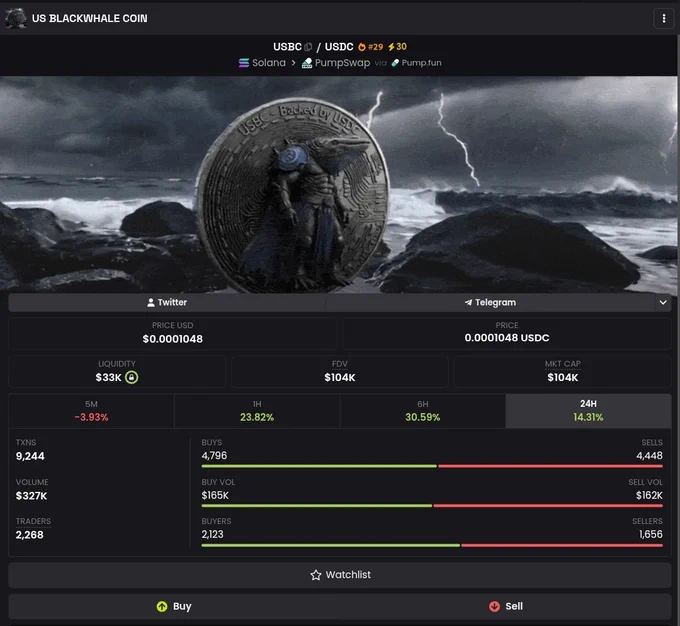This screenshot has height=626, width=680.
Task: Click the TXNS 9,244 value
Action: pyautogui.click(x=30, y=456)
